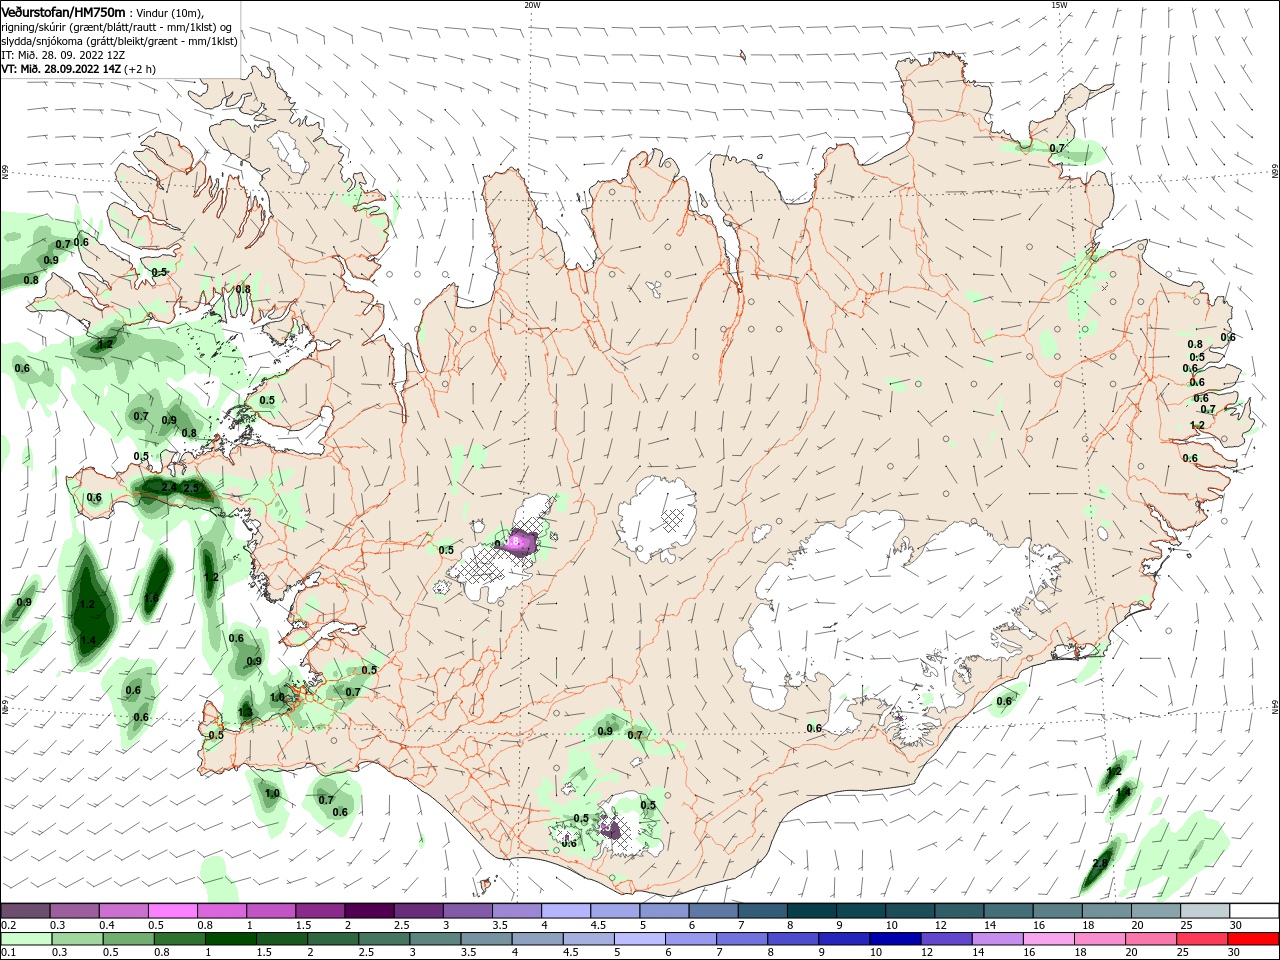The width and height of the screenshot is (1280, 960).
Task: Pick the upper-row 3–3.5 violet swatch
Action: click(467, 911)
